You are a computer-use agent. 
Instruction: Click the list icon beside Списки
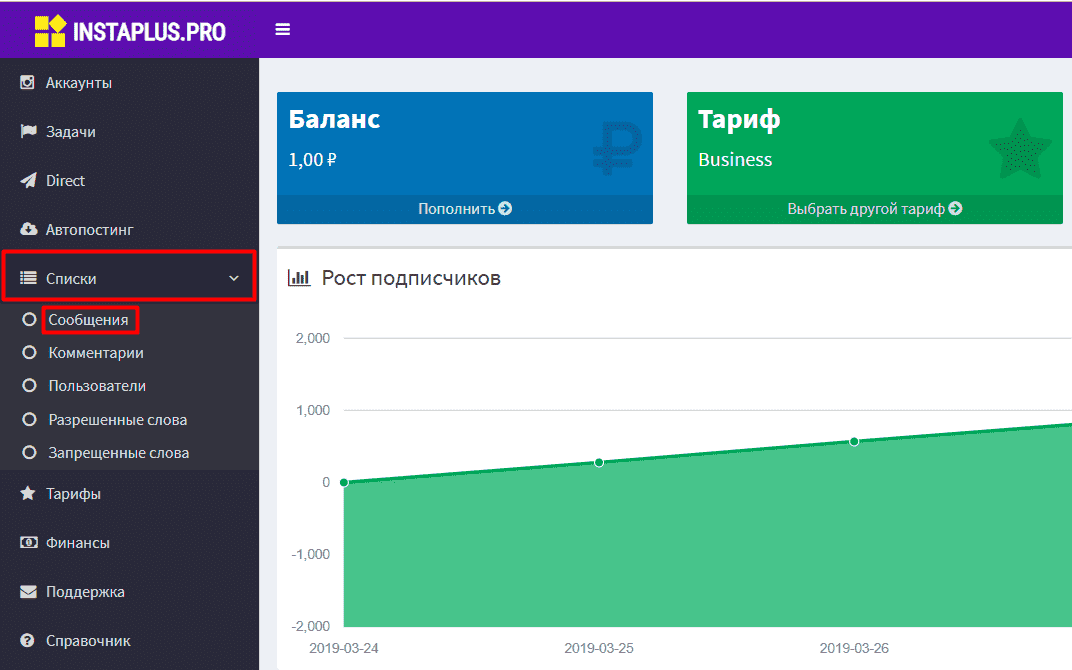click(x=28, y=278)
